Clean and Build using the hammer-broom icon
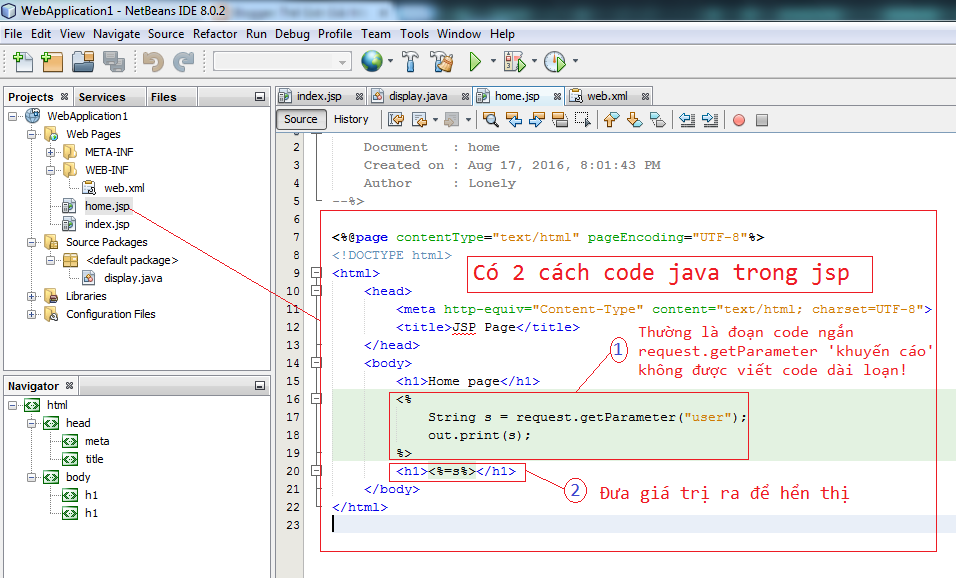The image size is (956, 578). tap(441, 61)
